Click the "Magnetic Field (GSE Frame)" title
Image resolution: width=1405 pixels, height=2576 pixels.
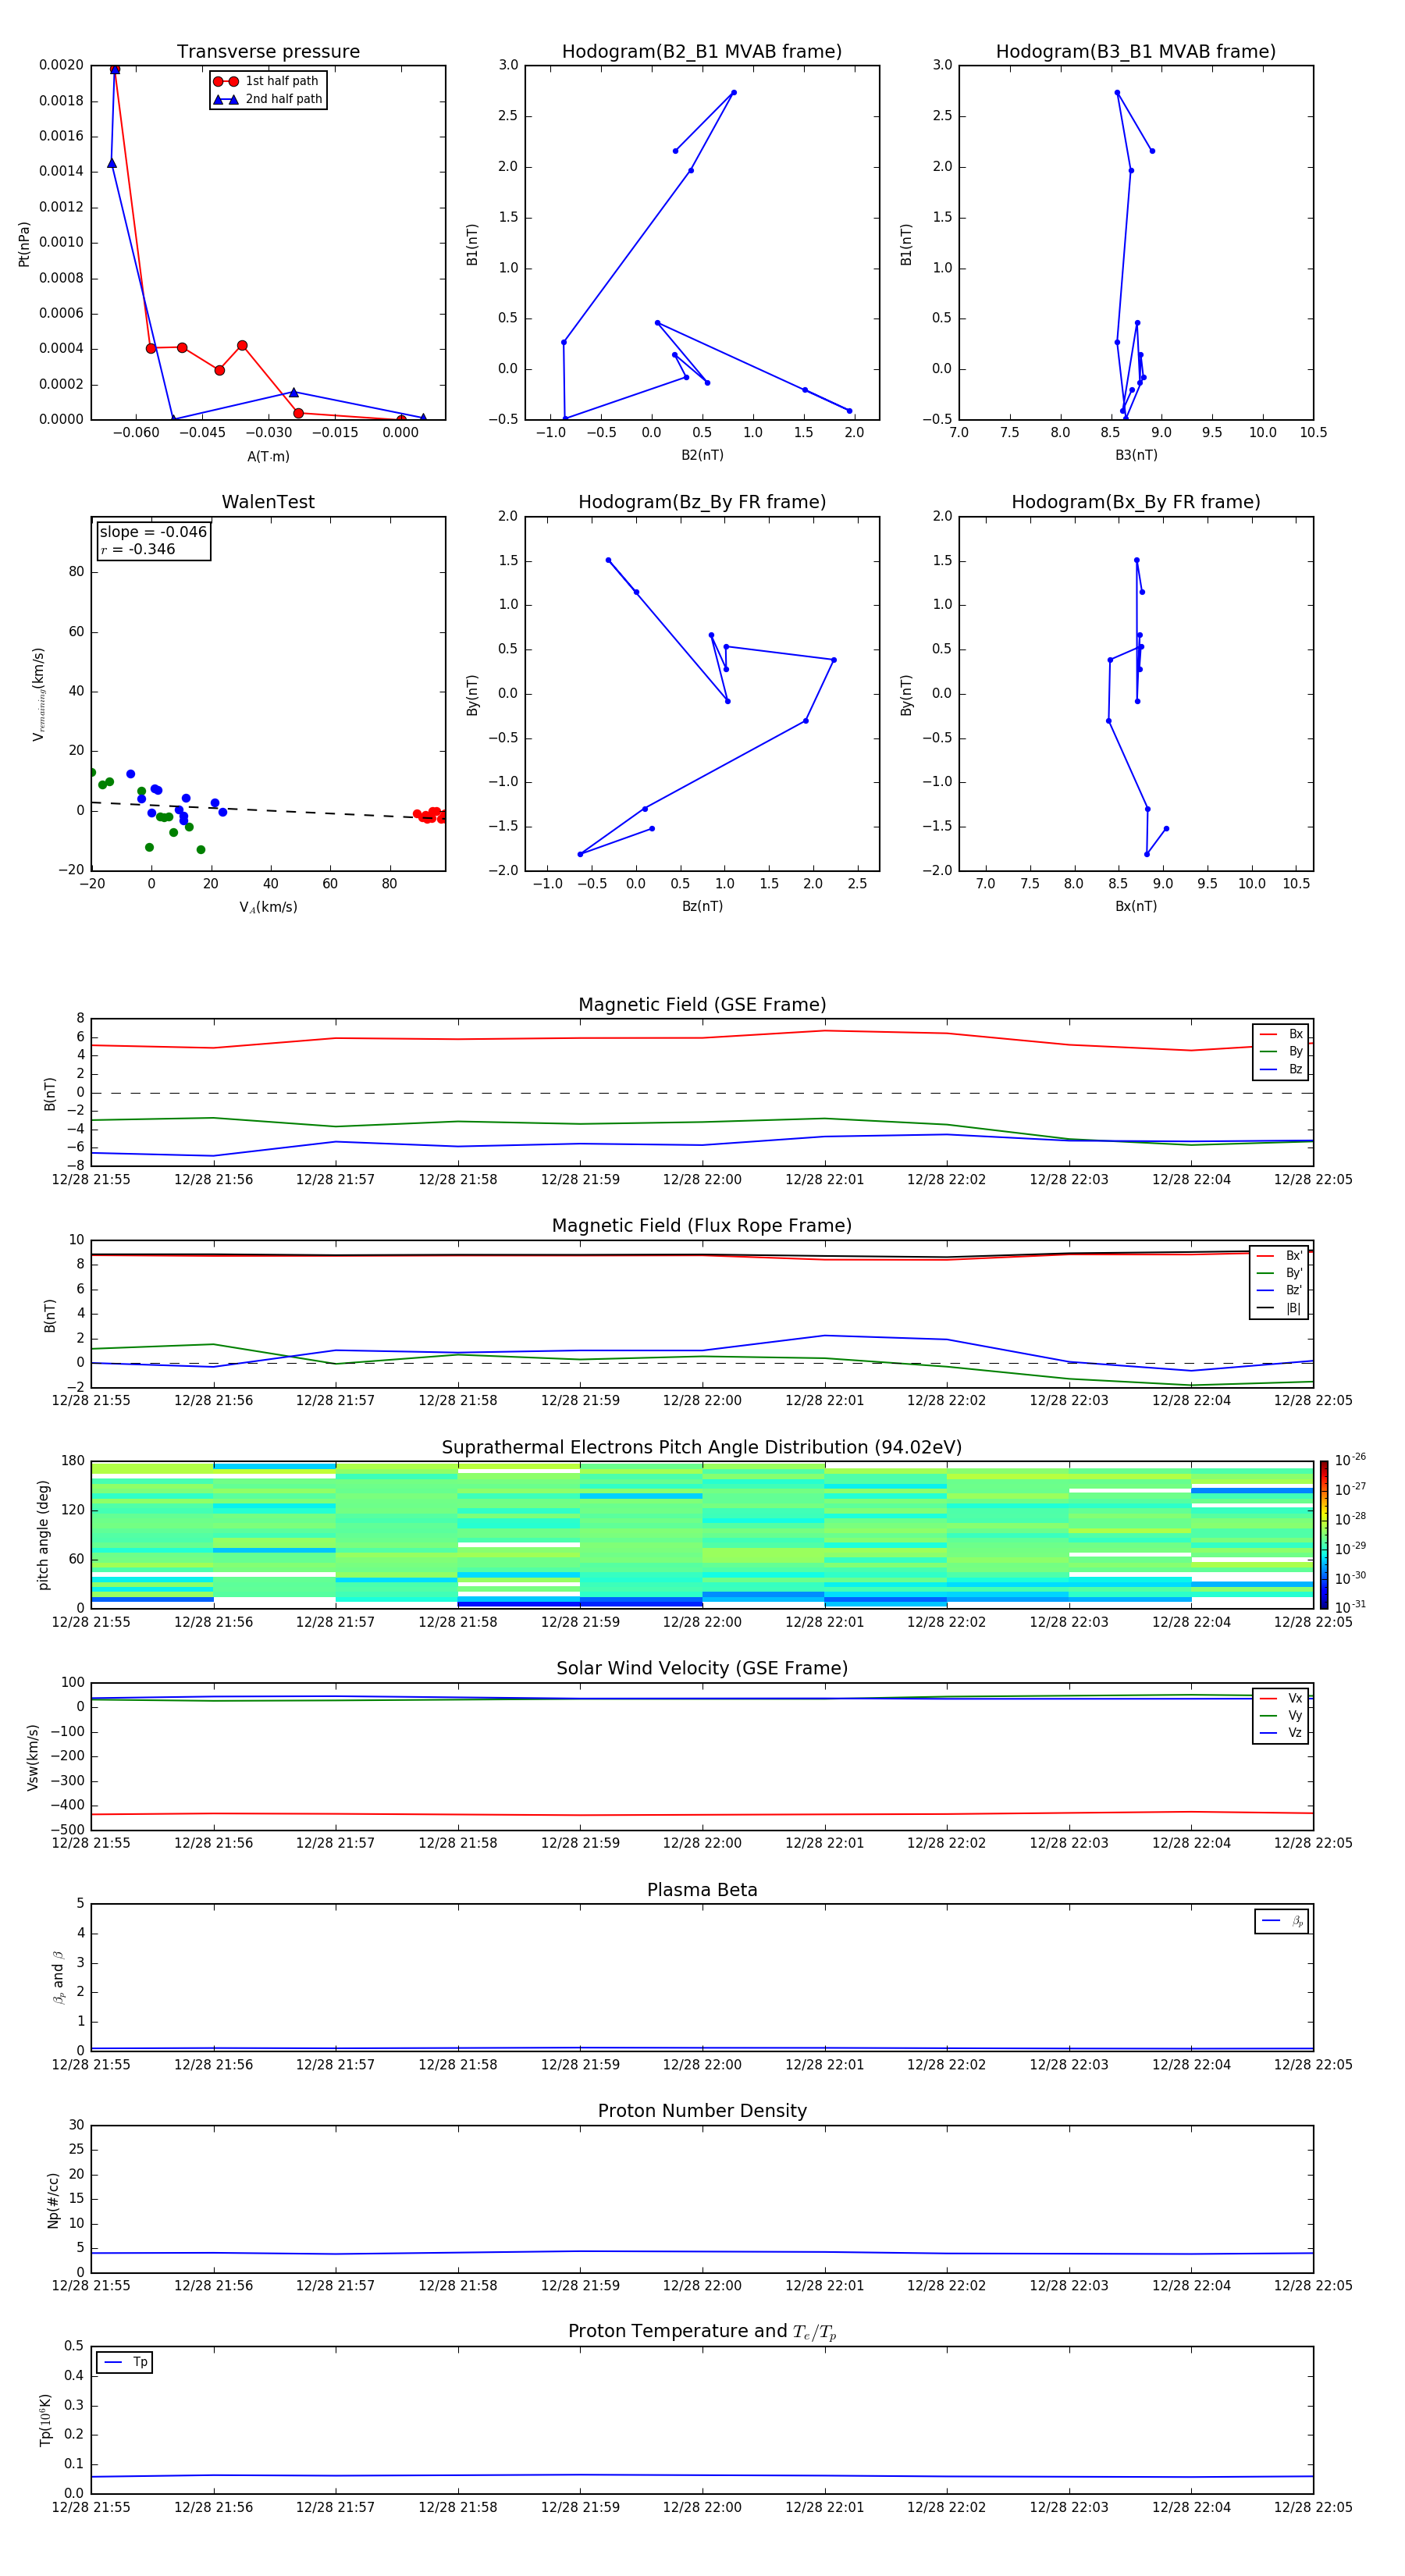[x=702, y=1005]
